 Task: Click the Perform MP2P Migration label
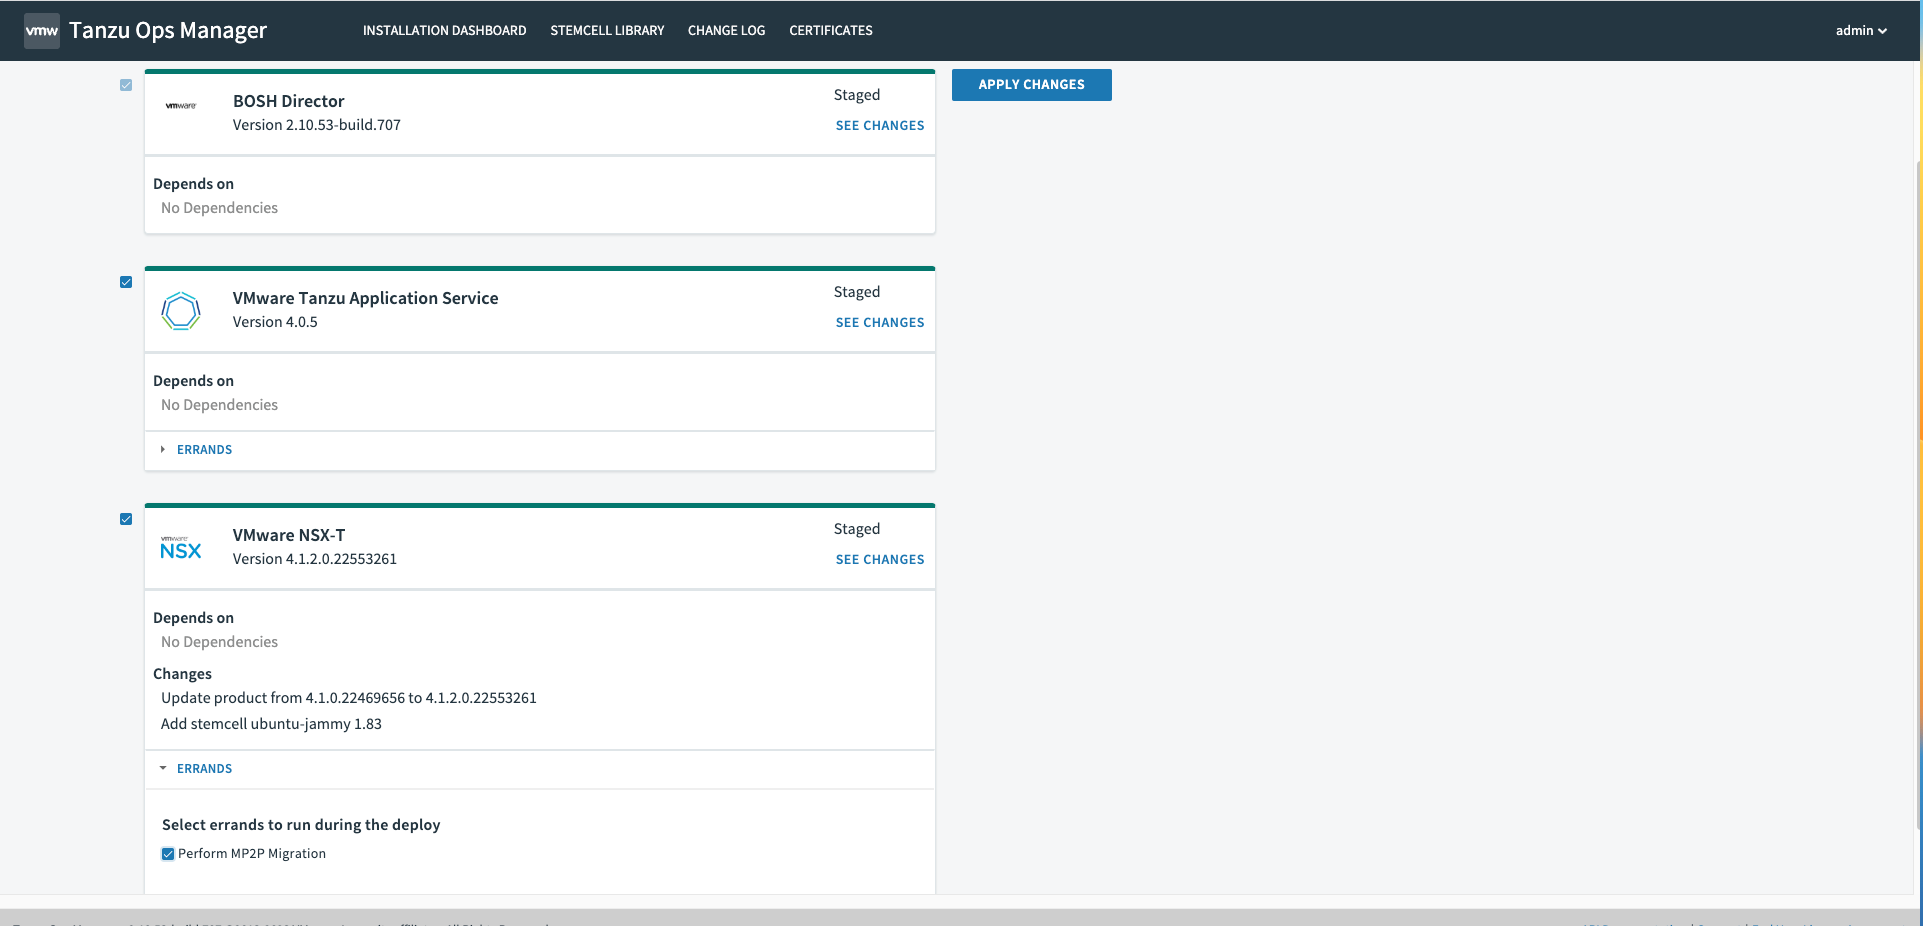(252, 854)
